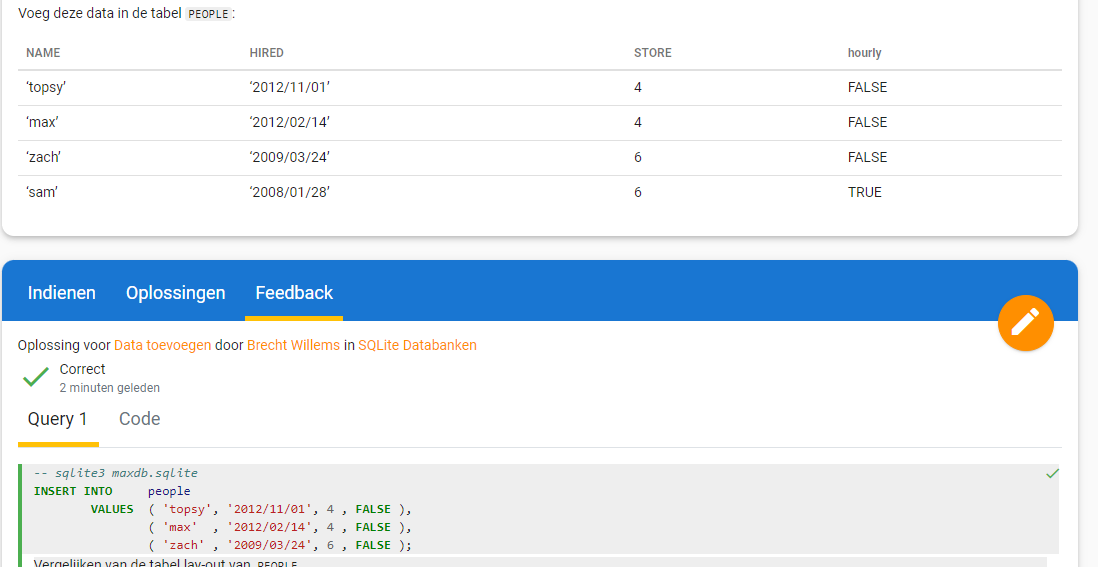Click the orange pencil edit button
Screen dimensions: 1098x567
point(1025,323)
